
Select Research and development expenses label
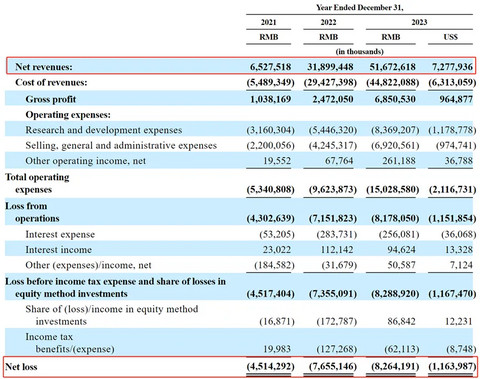104,130
